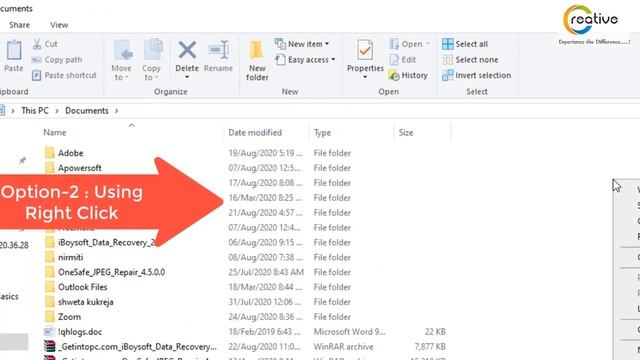Click the Properties checkmark icon
The width and height of the screenshot is (640, 360).
click(x=365, y=50)
